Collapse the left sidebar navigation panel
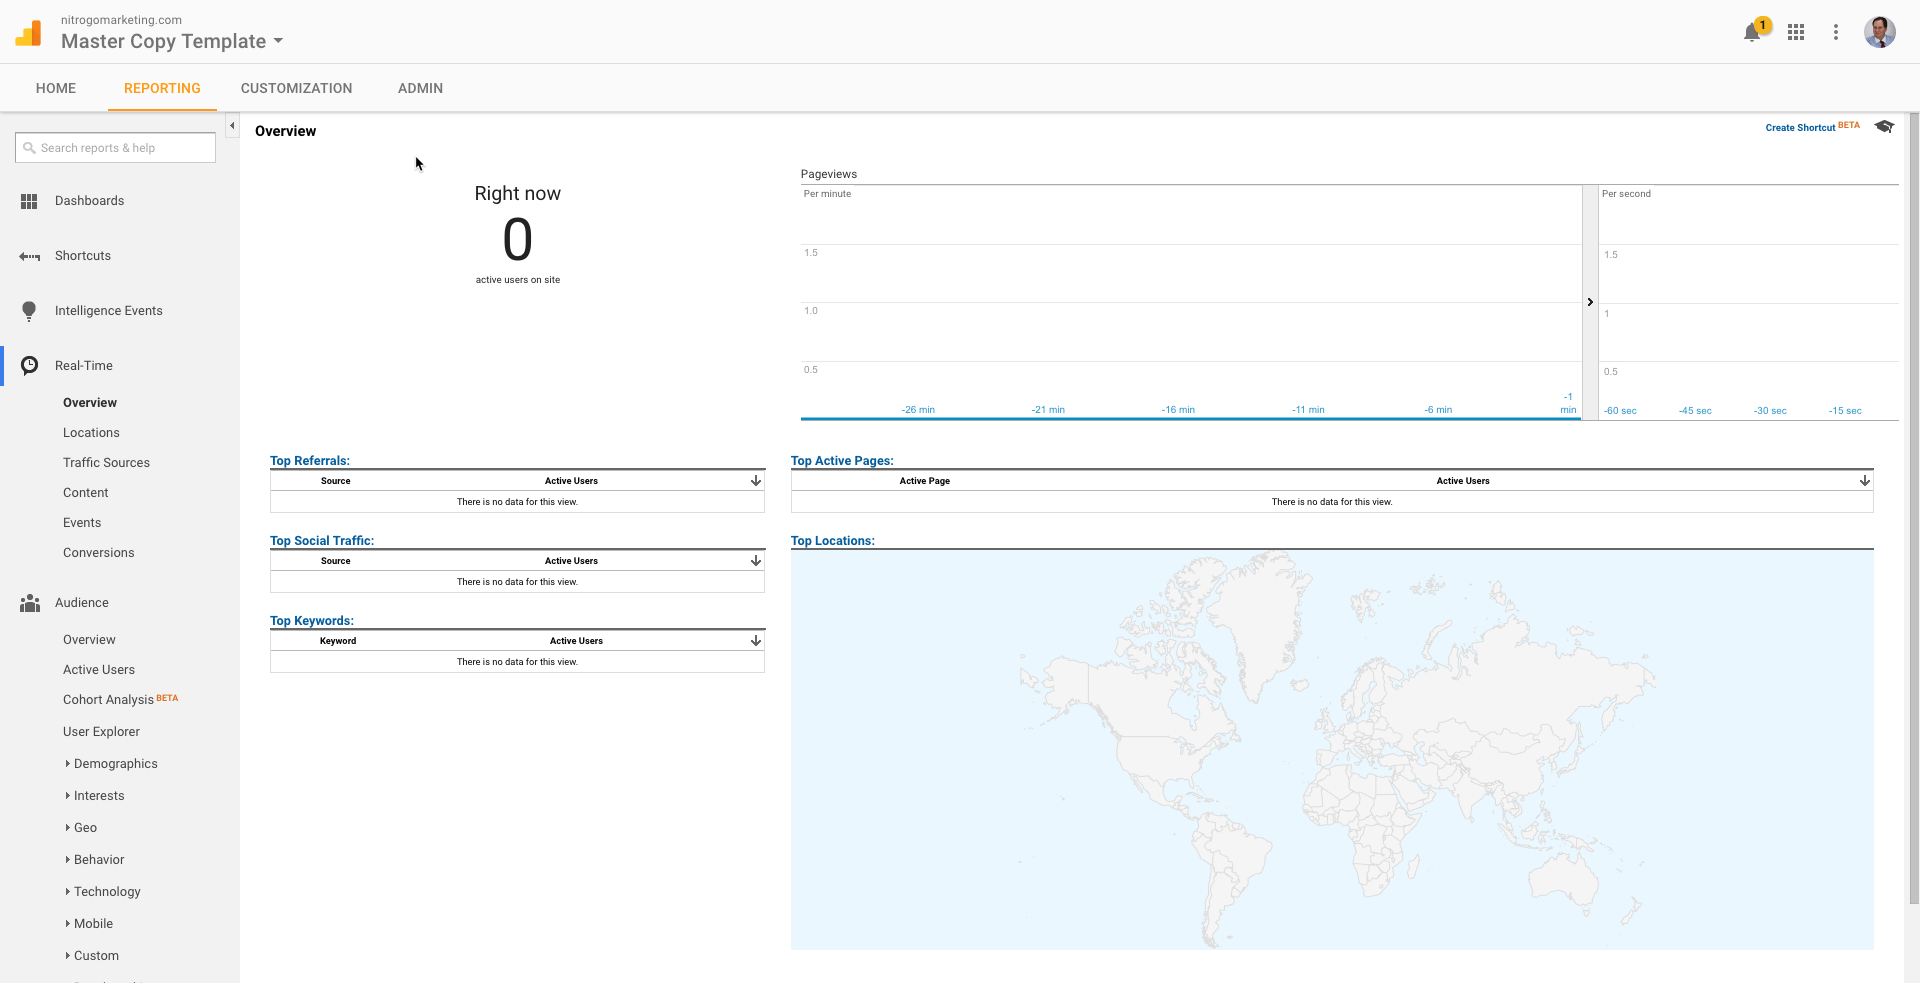This screenshot has height=983, width=1920. [x=232, y=126]
